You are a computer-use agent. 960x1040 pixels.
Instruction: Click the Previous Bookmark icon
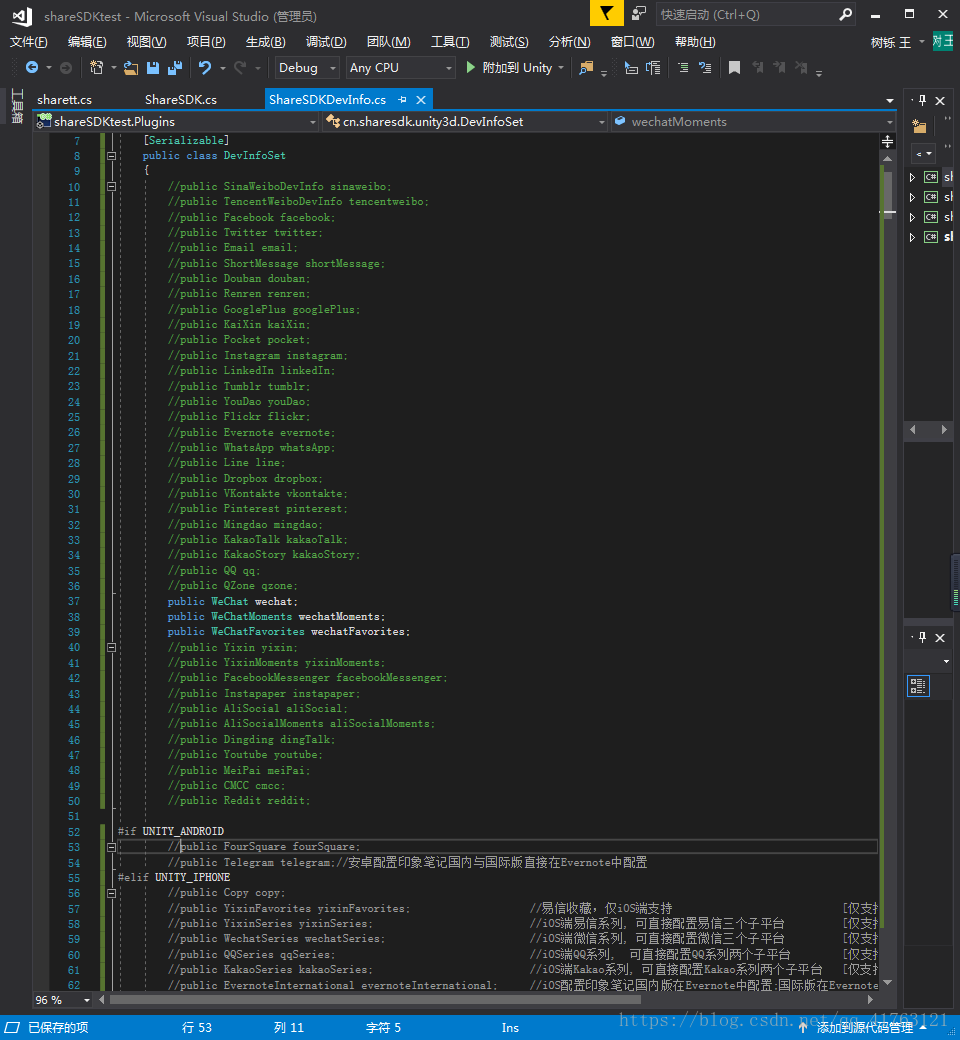click(x=758, y=68)
